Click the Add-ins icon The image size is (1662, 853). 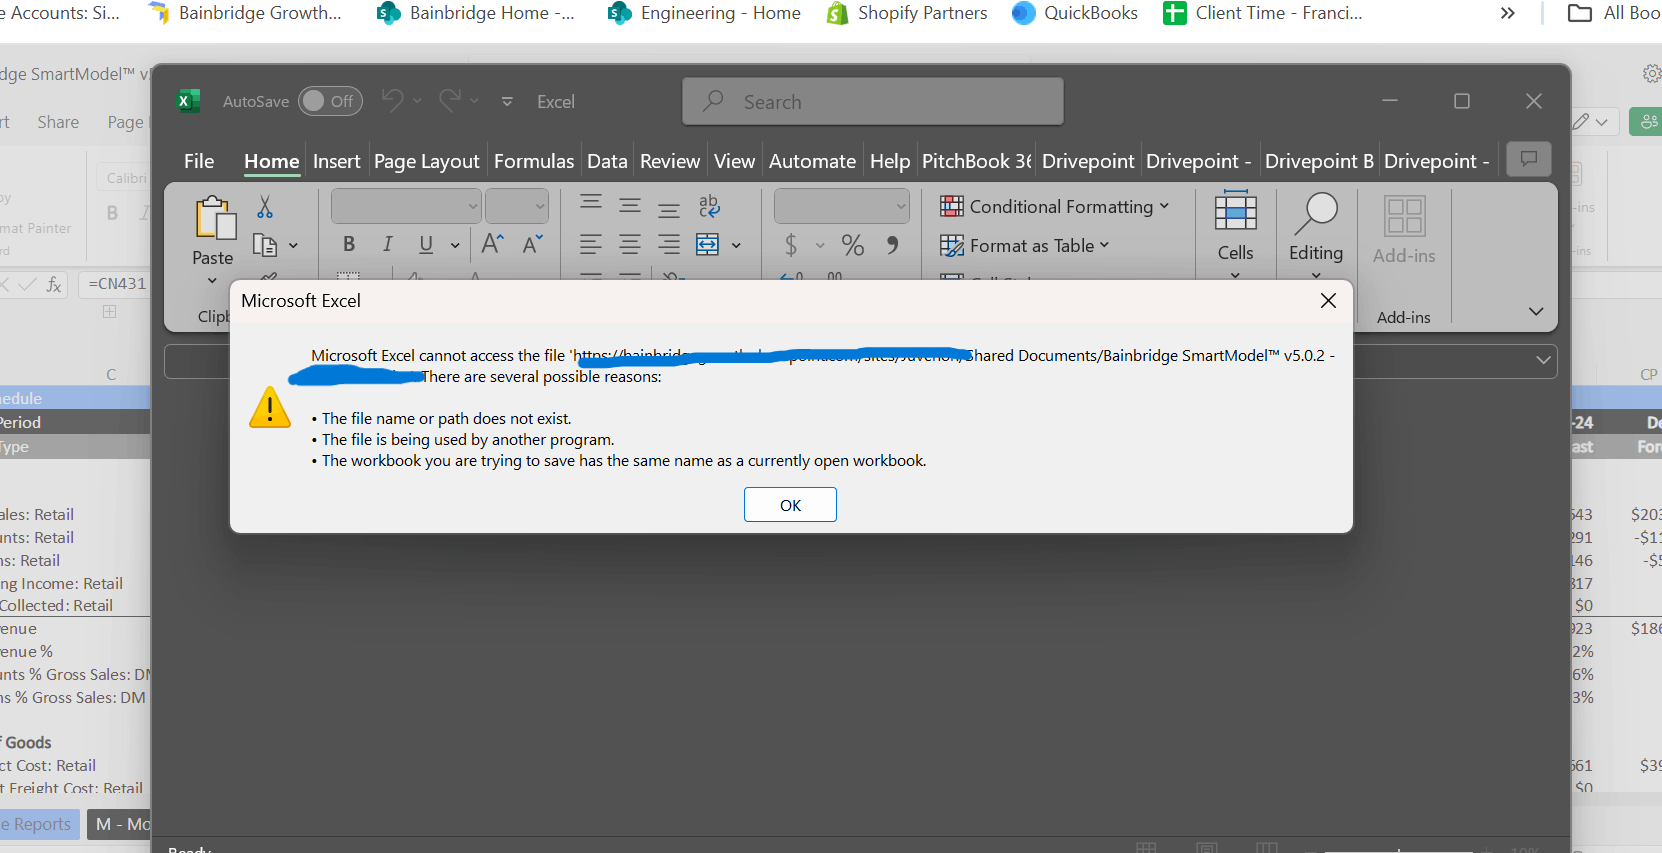1404,216
